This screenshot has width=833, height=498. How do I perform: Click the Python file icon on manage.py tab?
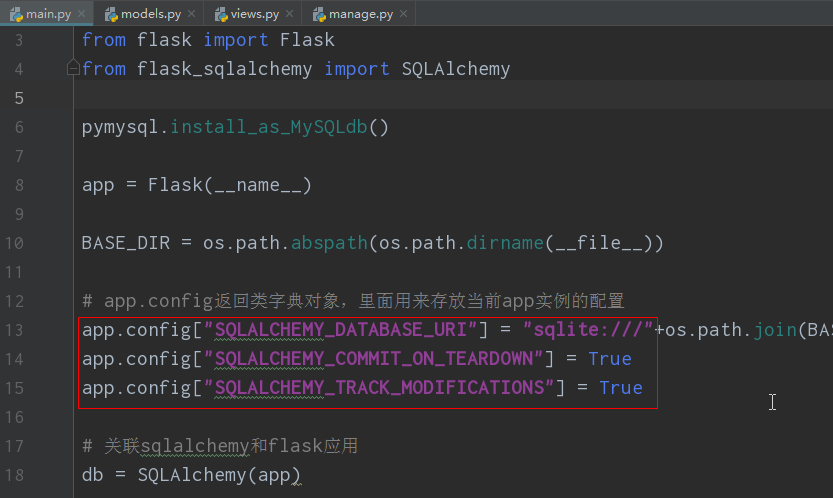pos(319,14)
